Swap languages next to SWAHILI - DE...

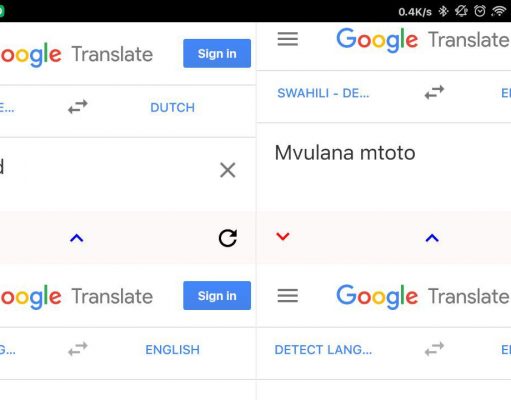[434, 92]
